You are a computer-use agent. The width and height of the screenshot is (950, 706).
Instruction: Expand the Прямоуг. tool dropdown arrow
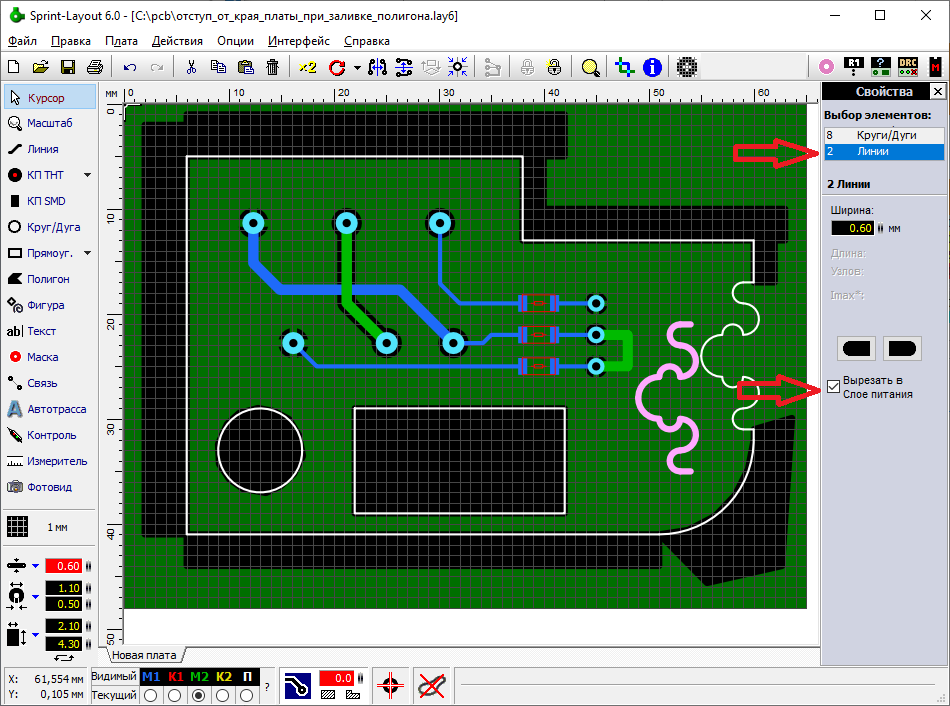point(87,253)
